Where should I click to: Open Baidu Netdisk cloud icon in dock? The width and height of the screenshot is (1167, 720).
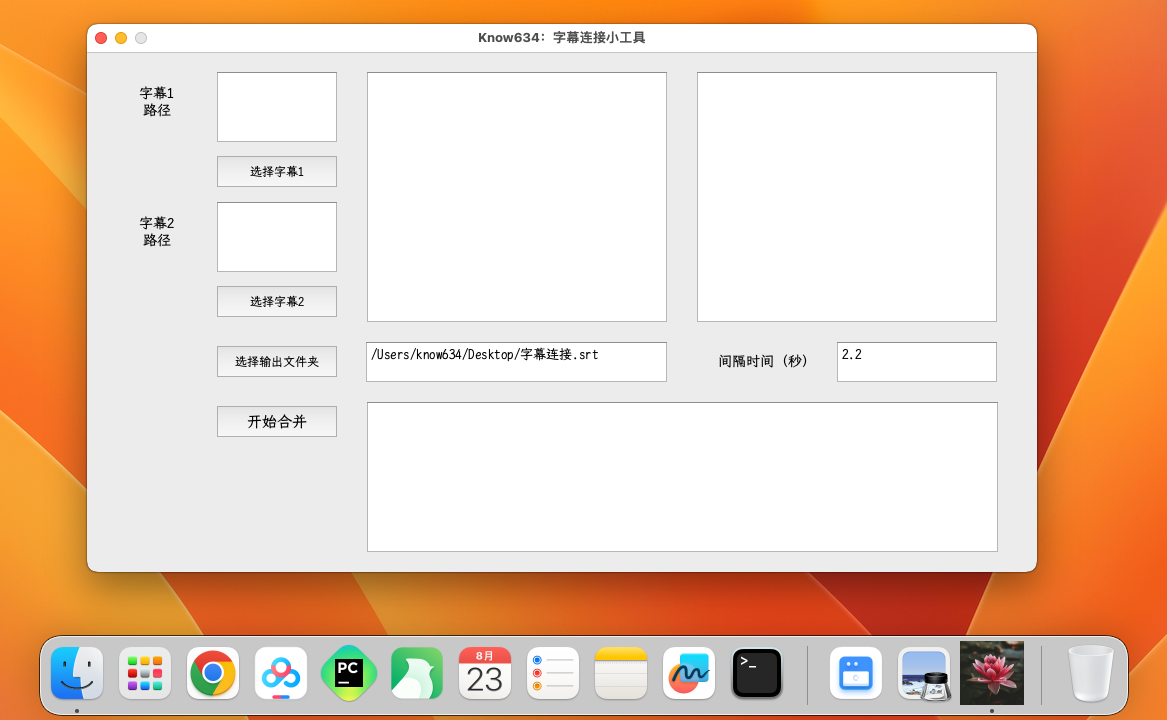point(281,673)
